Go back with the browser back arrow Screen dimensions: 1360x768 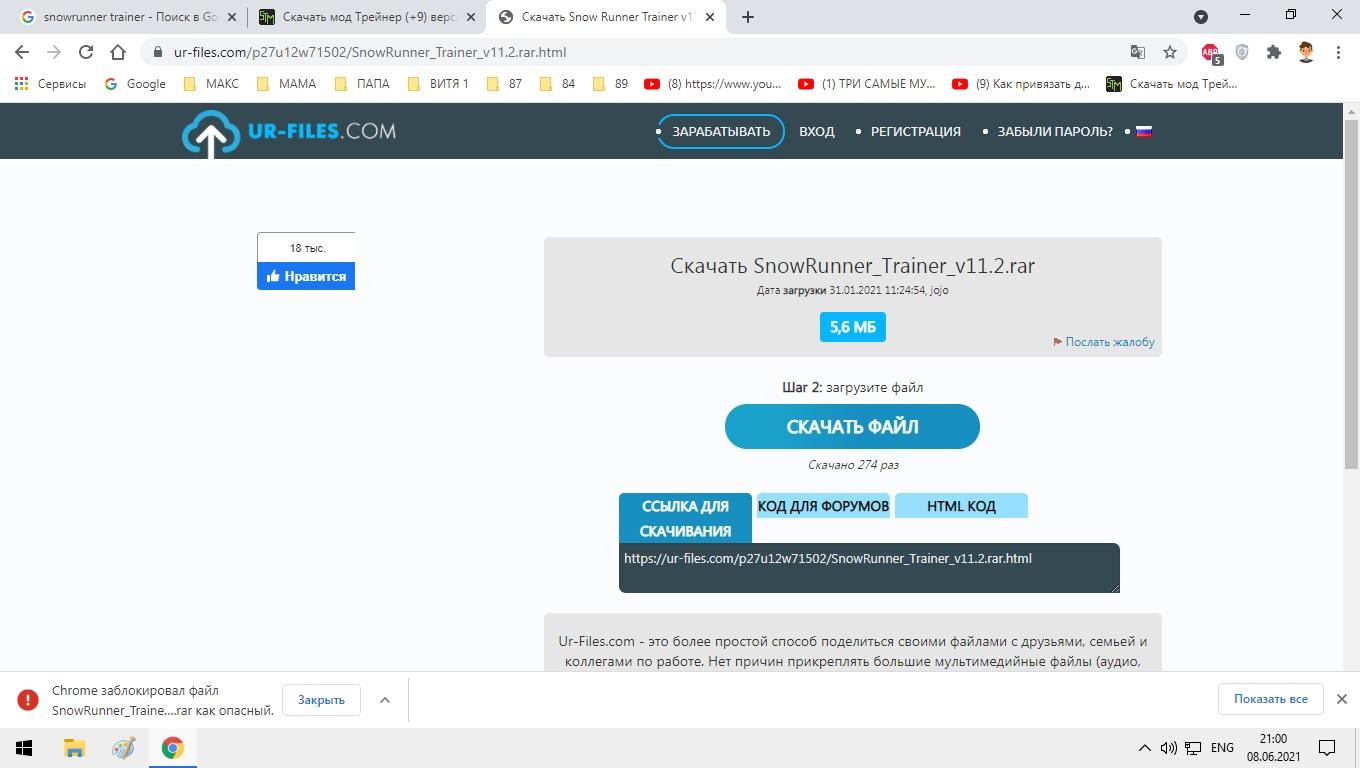22,52
